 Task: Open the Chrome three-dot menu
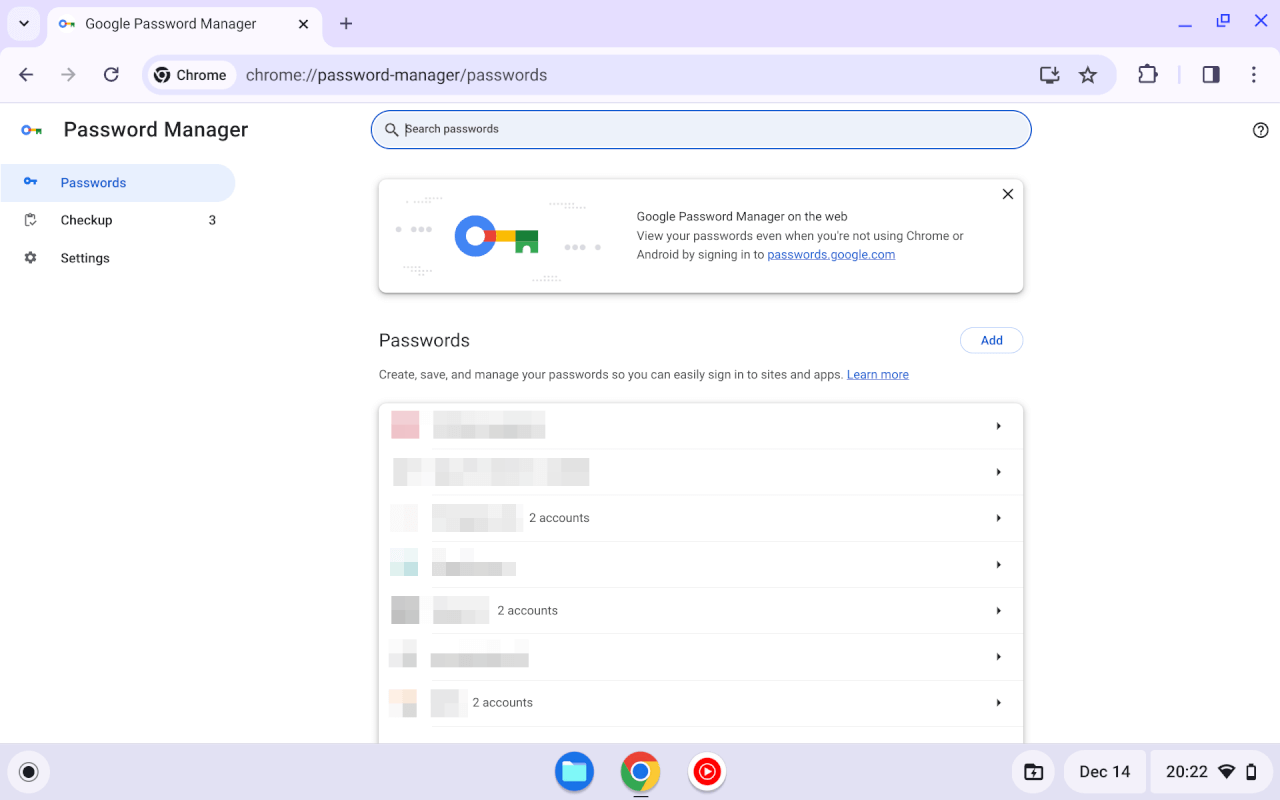click(x=1254, y=75)
